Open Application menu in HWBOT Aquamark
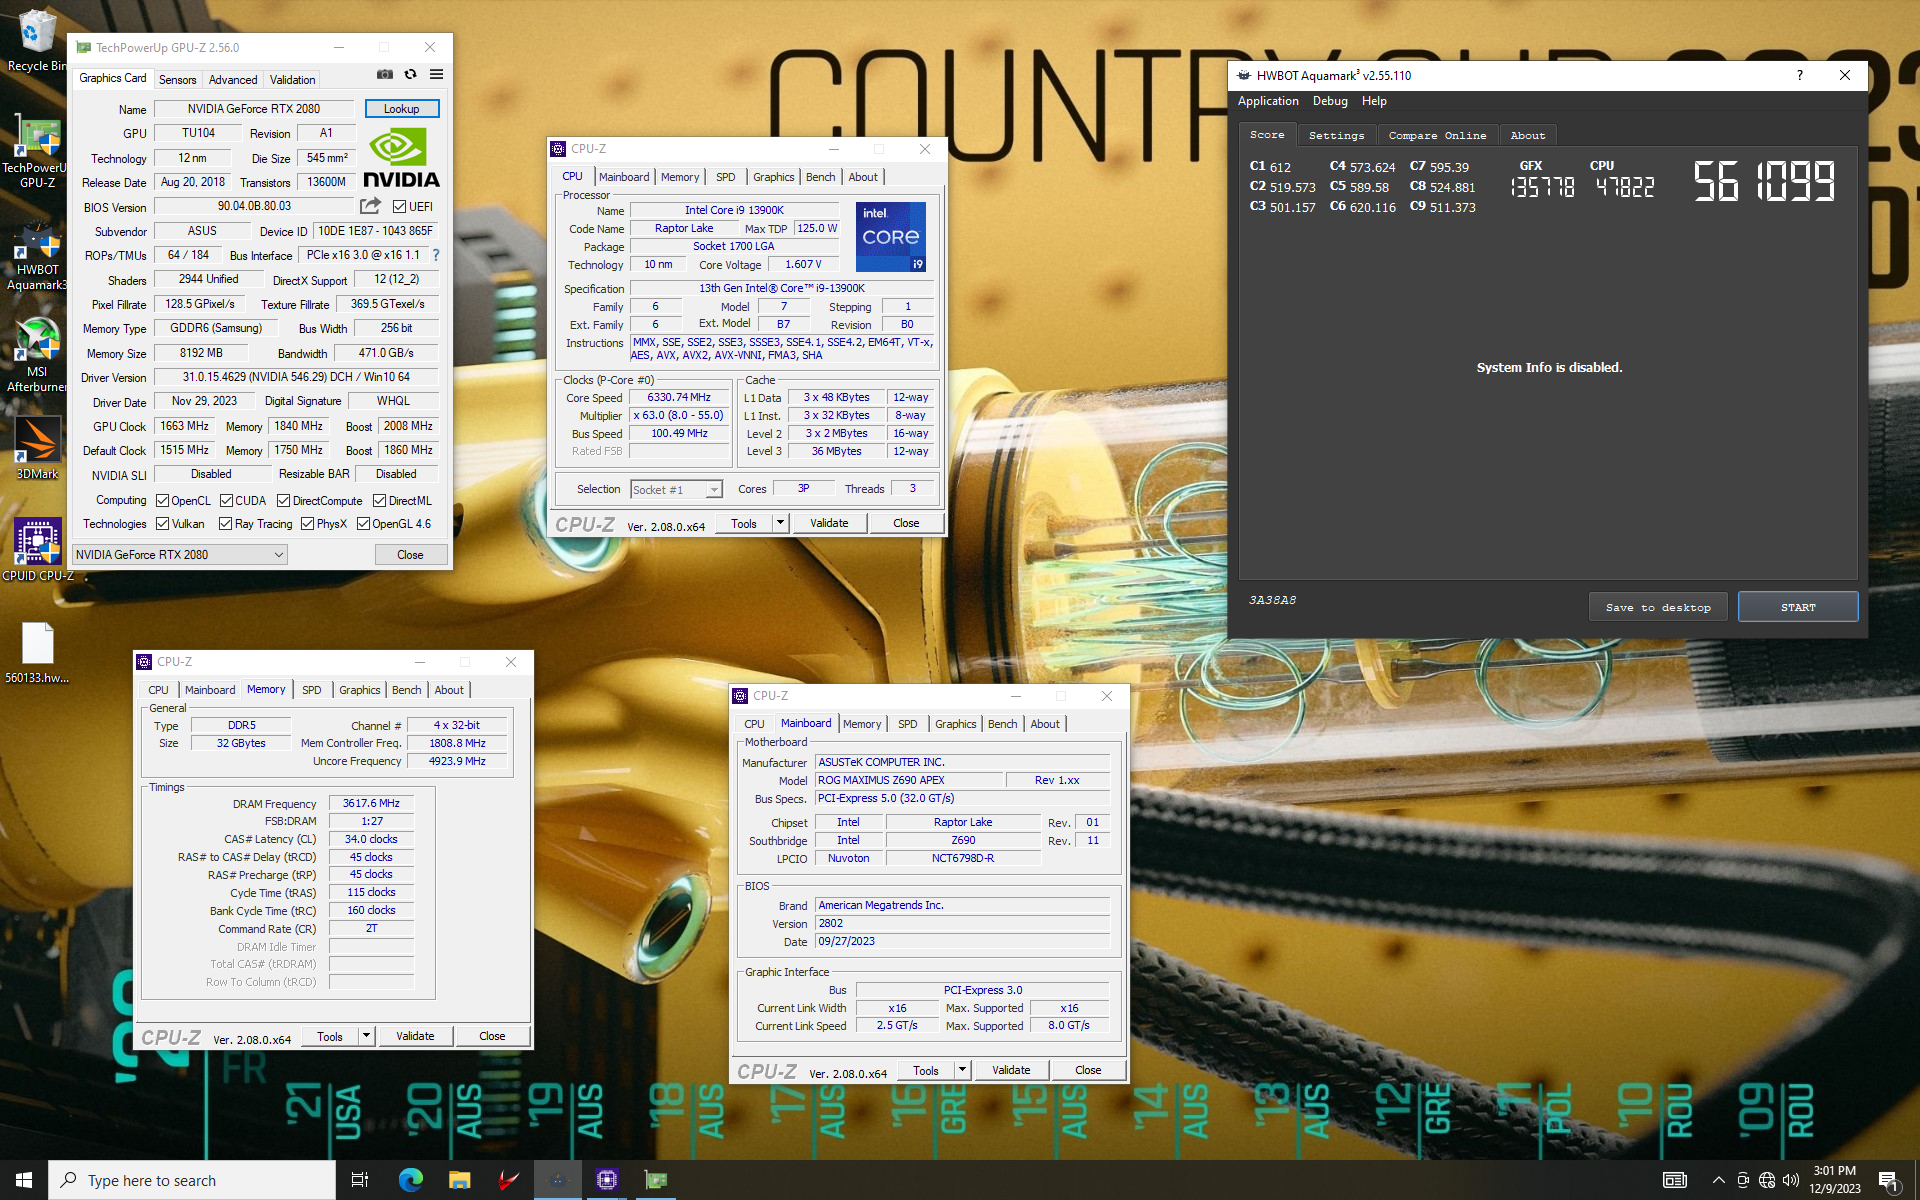The width and height of the screenshot is (1920, 1200). 1268,101
